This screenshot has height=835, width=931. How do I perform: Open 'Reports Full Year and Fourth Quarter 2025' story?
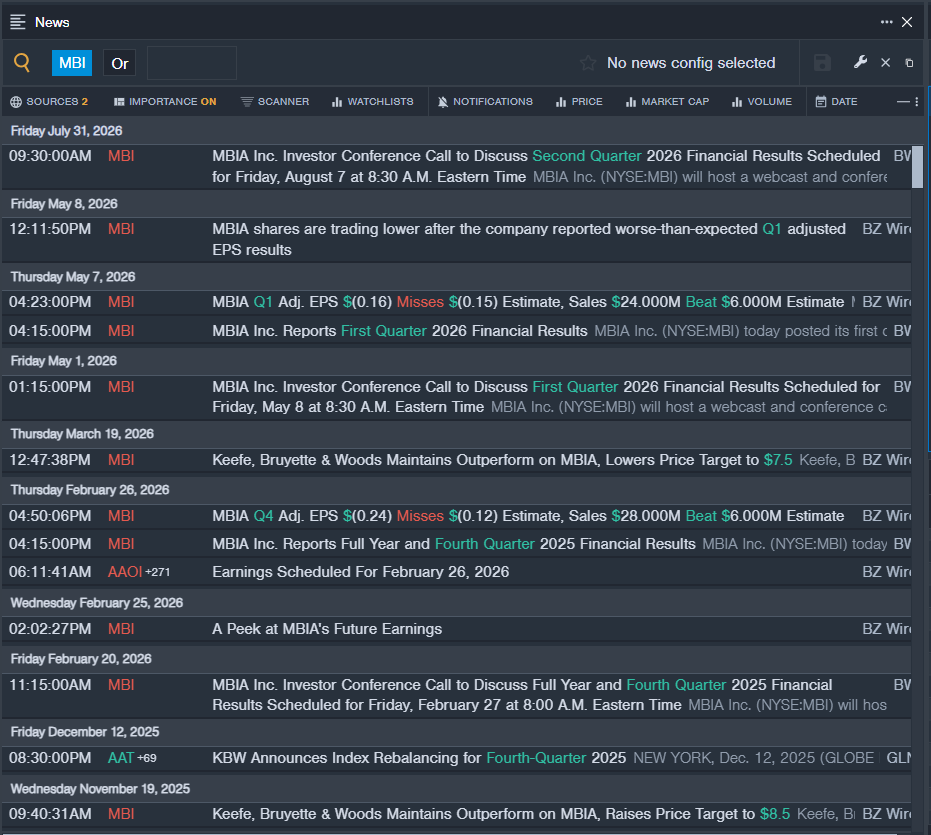(454, 544)
